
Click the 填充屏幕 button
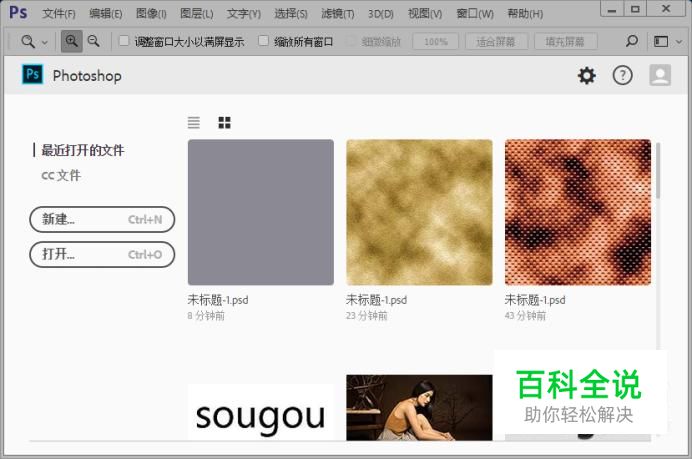[565, 42]
